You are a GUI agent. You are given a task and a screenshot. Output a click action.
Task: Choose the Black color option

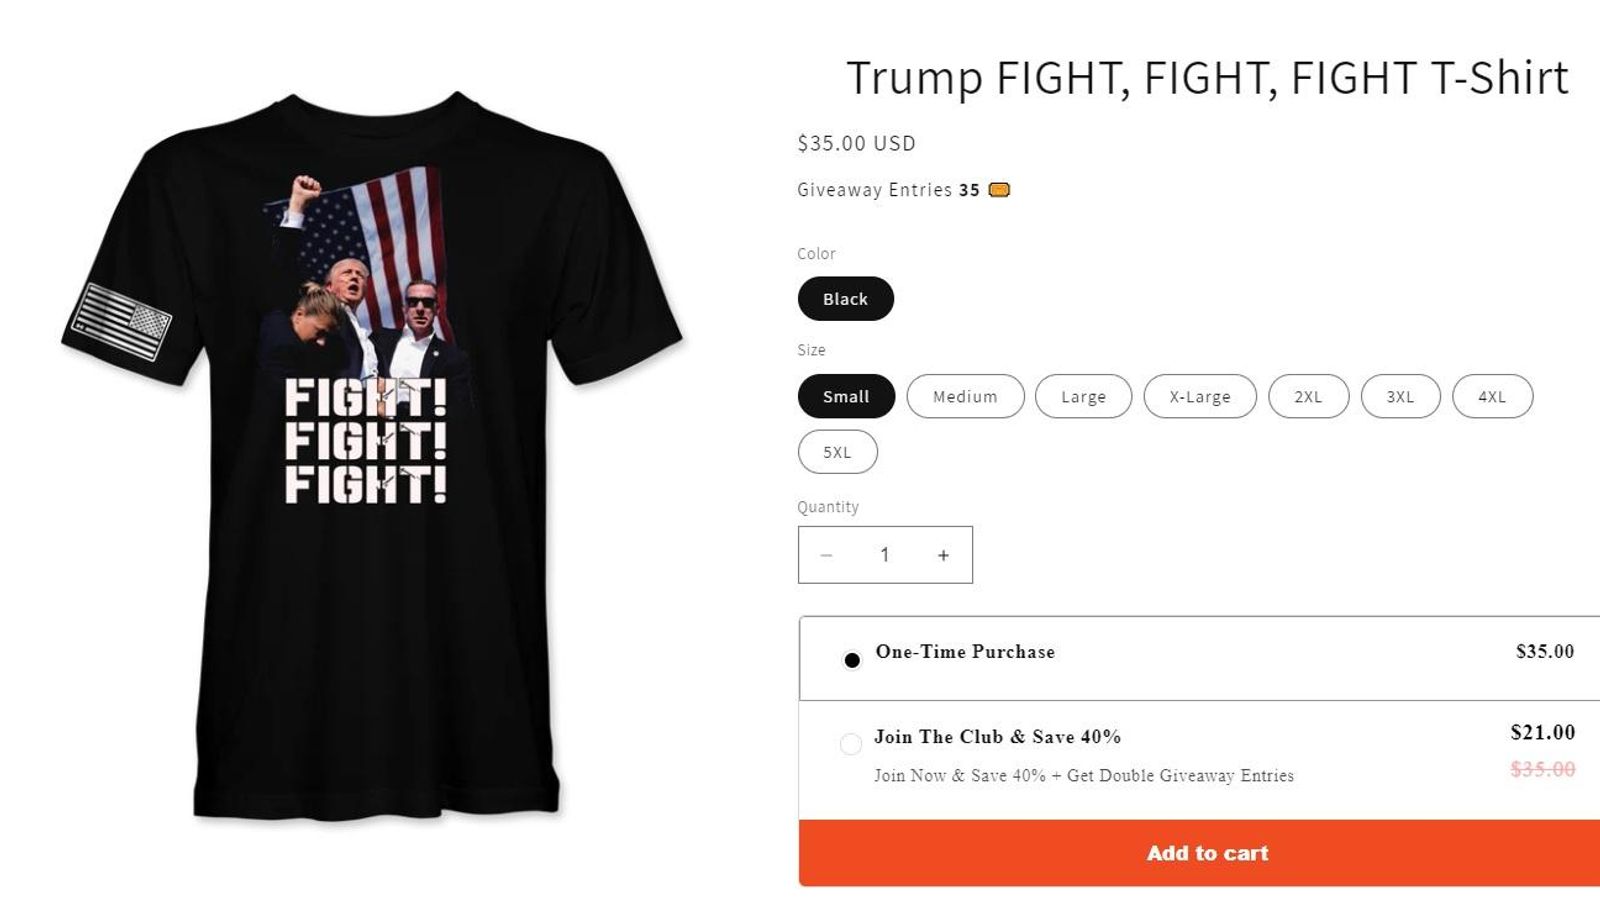click(846, 299)
